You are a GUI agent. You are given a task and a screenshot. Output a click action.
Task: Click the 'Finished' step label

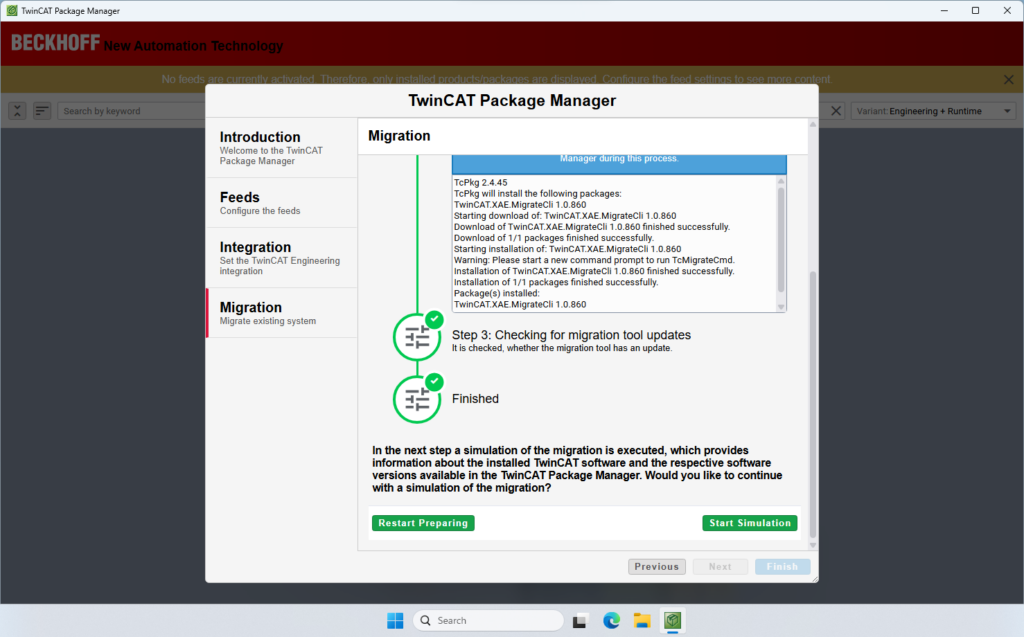tap(475, 399)
